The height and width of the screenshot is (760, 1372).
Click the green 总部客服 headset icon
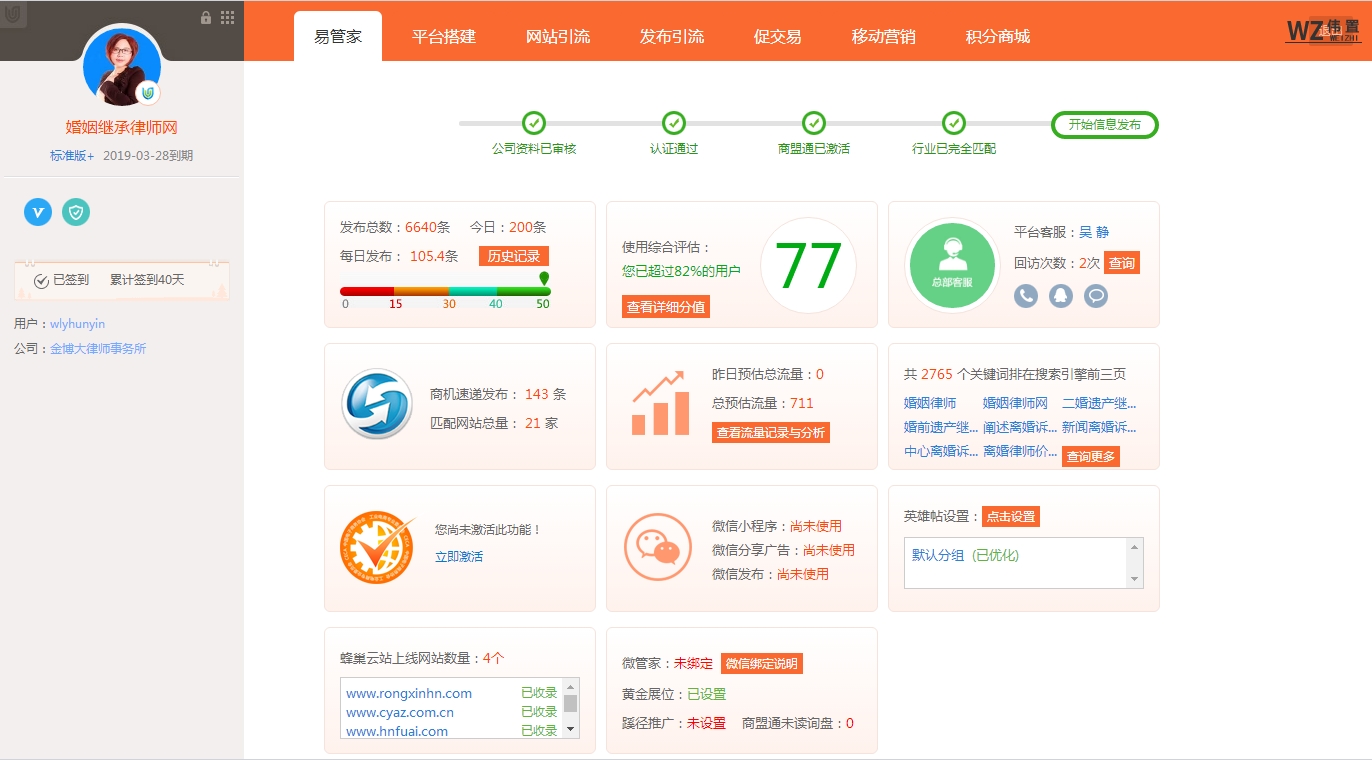pos(952,265)
